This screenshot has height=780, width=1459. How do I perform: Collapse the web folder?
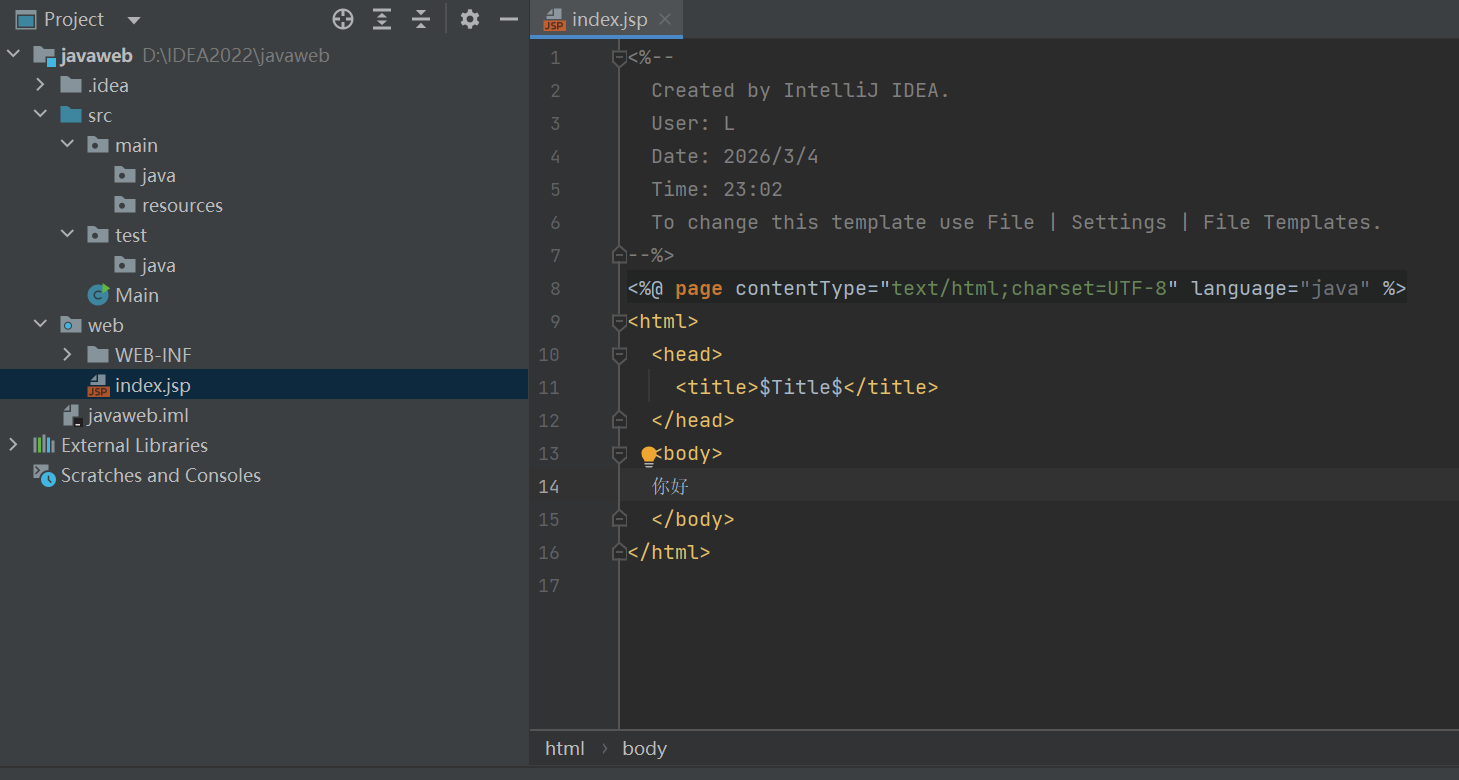click(x=41, y=325)
